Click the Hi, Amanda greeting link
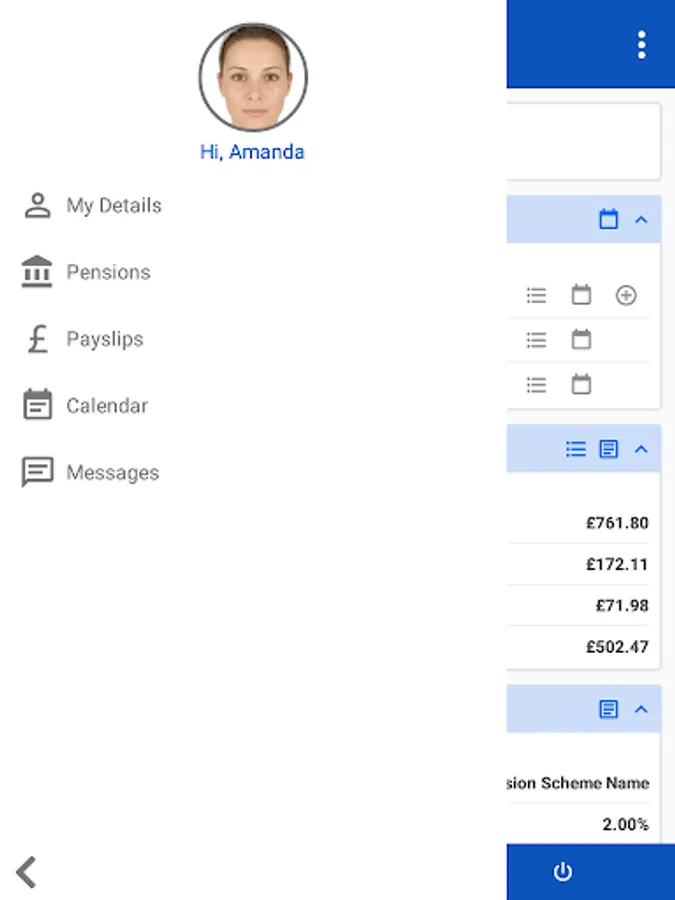The height and width of the screenshot is (900, 675). tap(252, 152)
